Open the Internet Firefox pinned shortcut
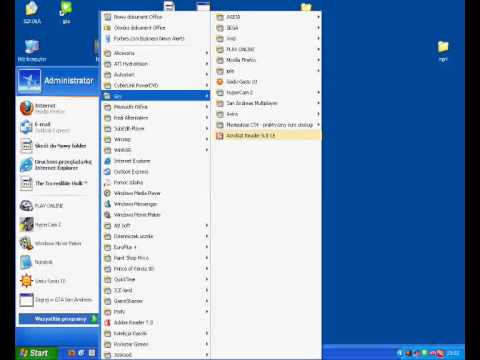The width and height of the screenshot is (480, 360). (57, 108)
